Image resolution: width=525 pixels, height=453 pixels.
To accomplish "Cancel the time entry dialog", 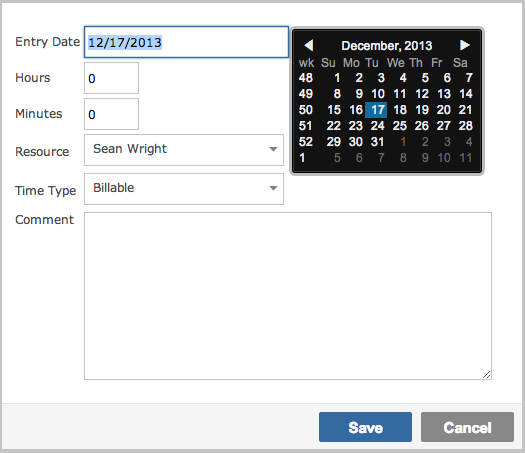I will coord(467,427).
